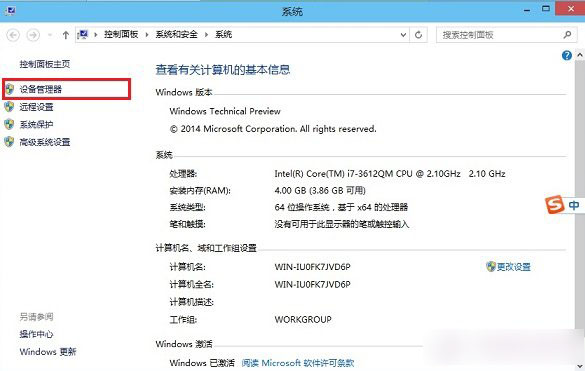Click the shield icon next to 更改设置
Screen dimensions: 585x371
[491, 266]
